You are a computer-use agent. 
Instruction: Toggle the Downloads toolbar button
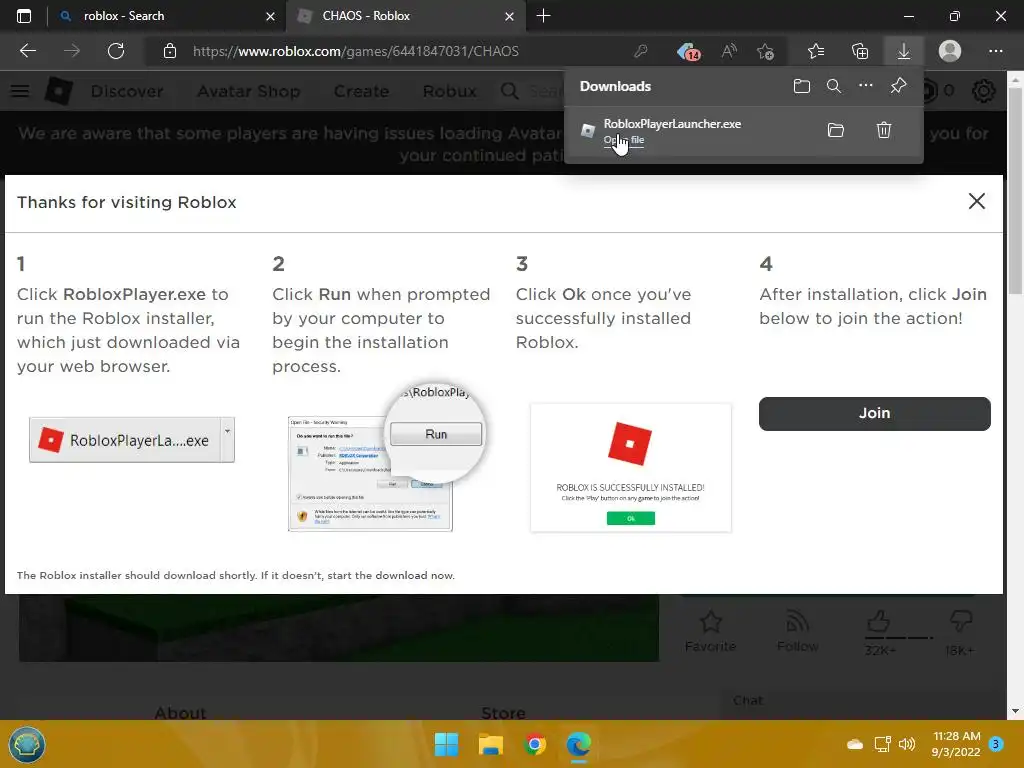[x=903, y=51]
